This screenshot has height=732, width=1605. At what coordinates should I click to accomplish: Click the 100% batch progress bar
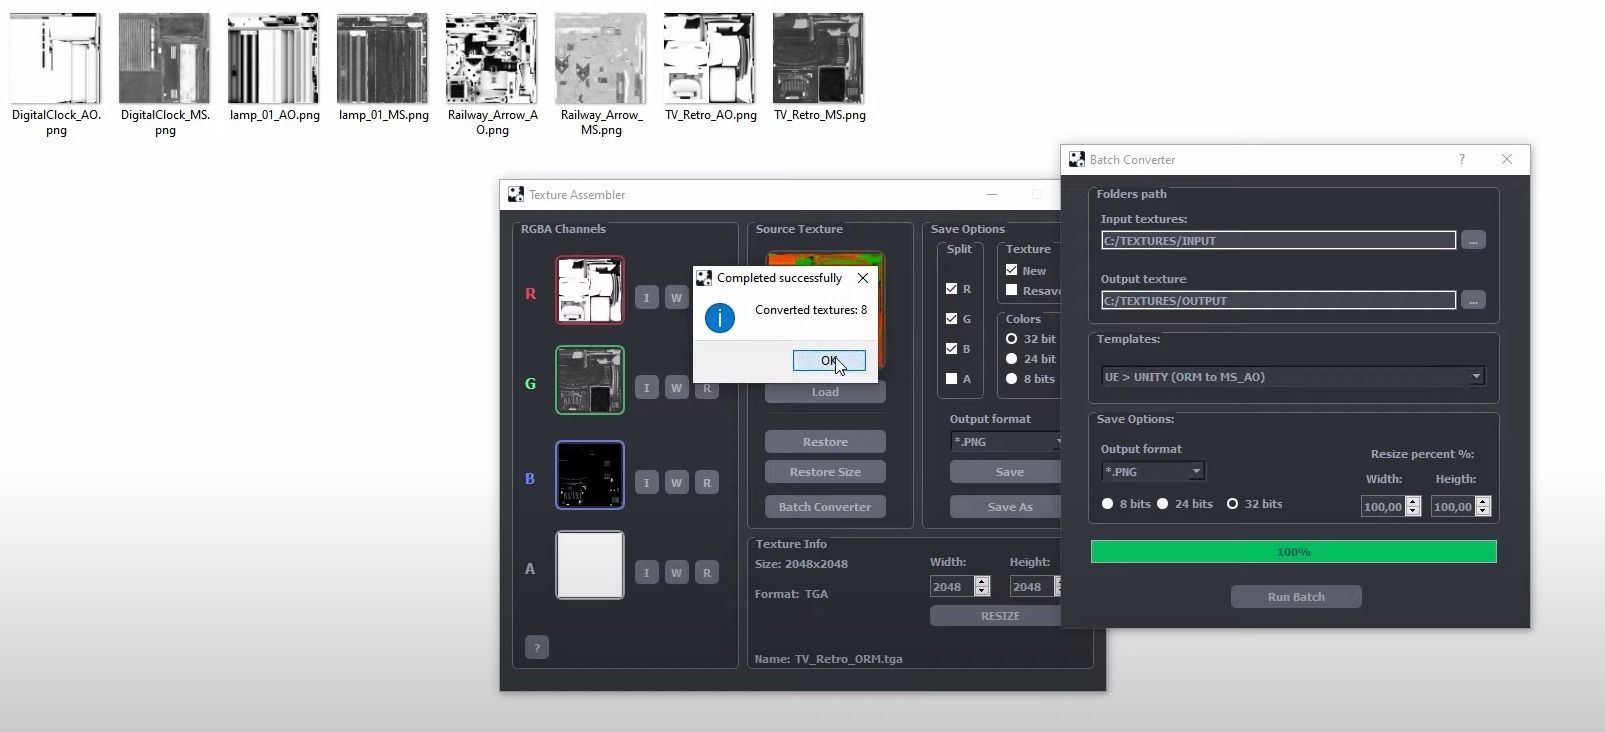point(1293,552)
